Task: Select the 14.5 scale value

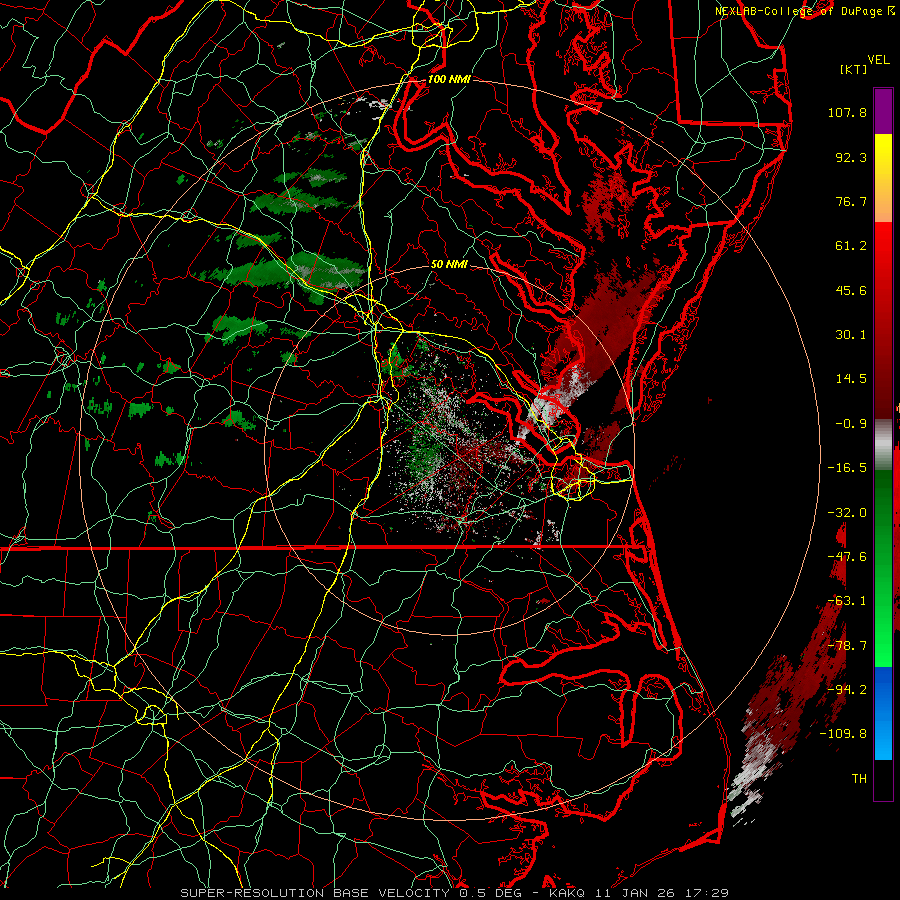Action: point(851,379)
